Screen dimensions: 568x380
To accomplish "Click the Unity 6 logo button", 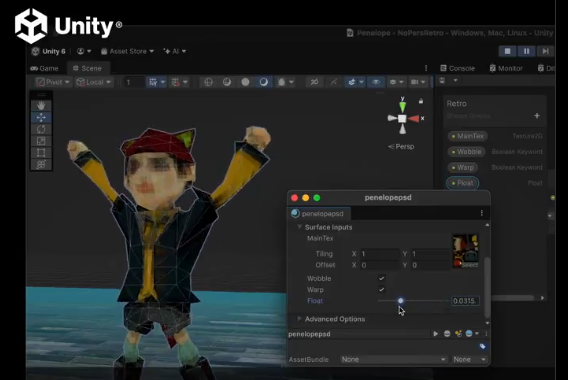I will [48, 51].
